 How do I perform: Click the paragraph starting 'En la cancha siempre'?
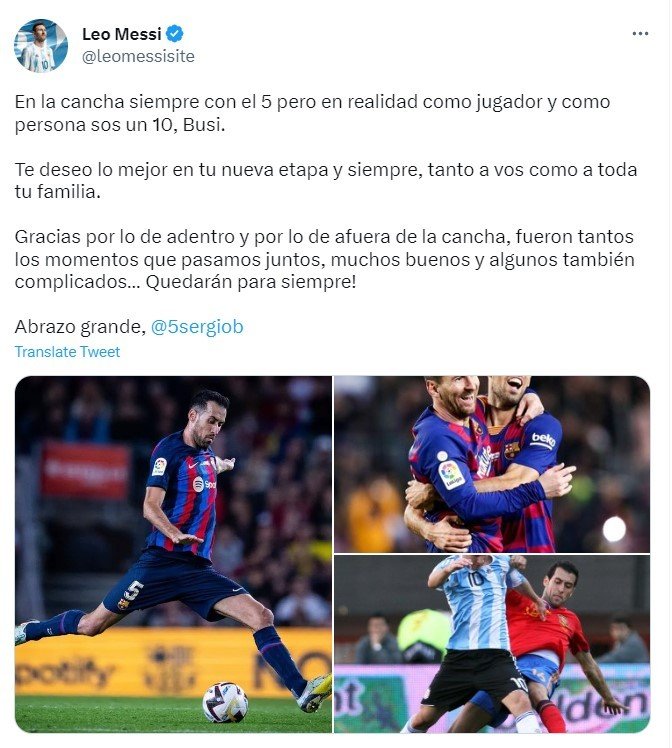[312, 113]
